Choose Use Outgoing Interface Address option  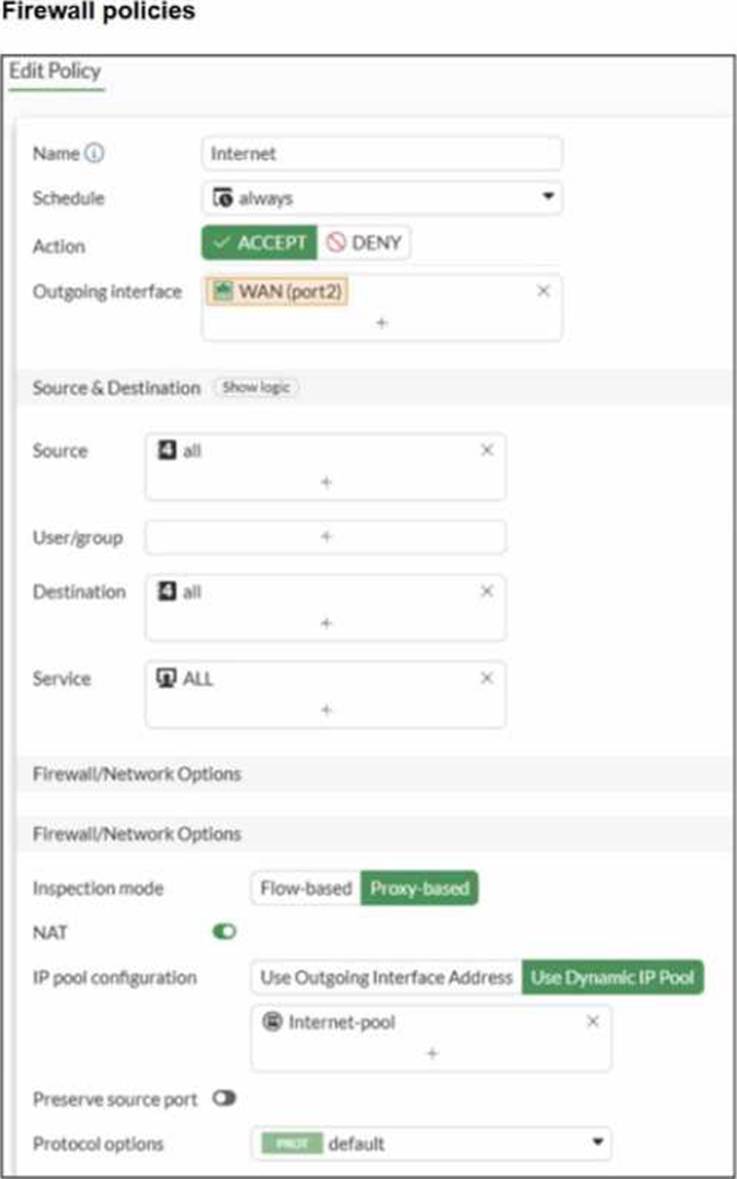point(386,977)
